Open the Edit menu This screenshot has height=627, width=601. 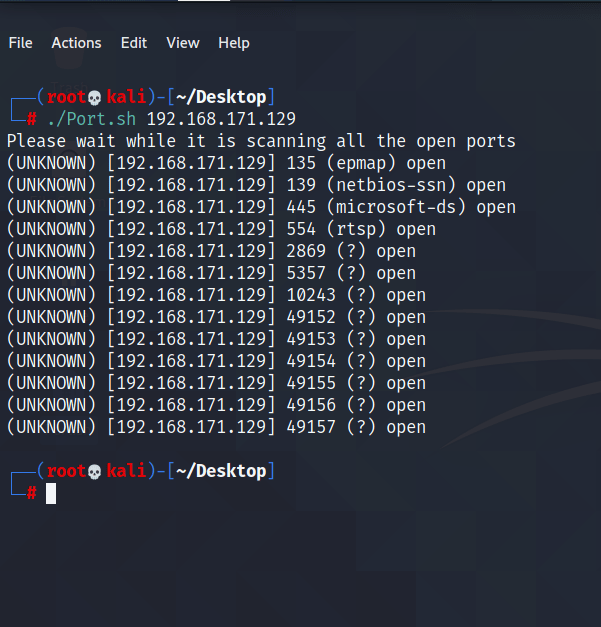point(134,43)
